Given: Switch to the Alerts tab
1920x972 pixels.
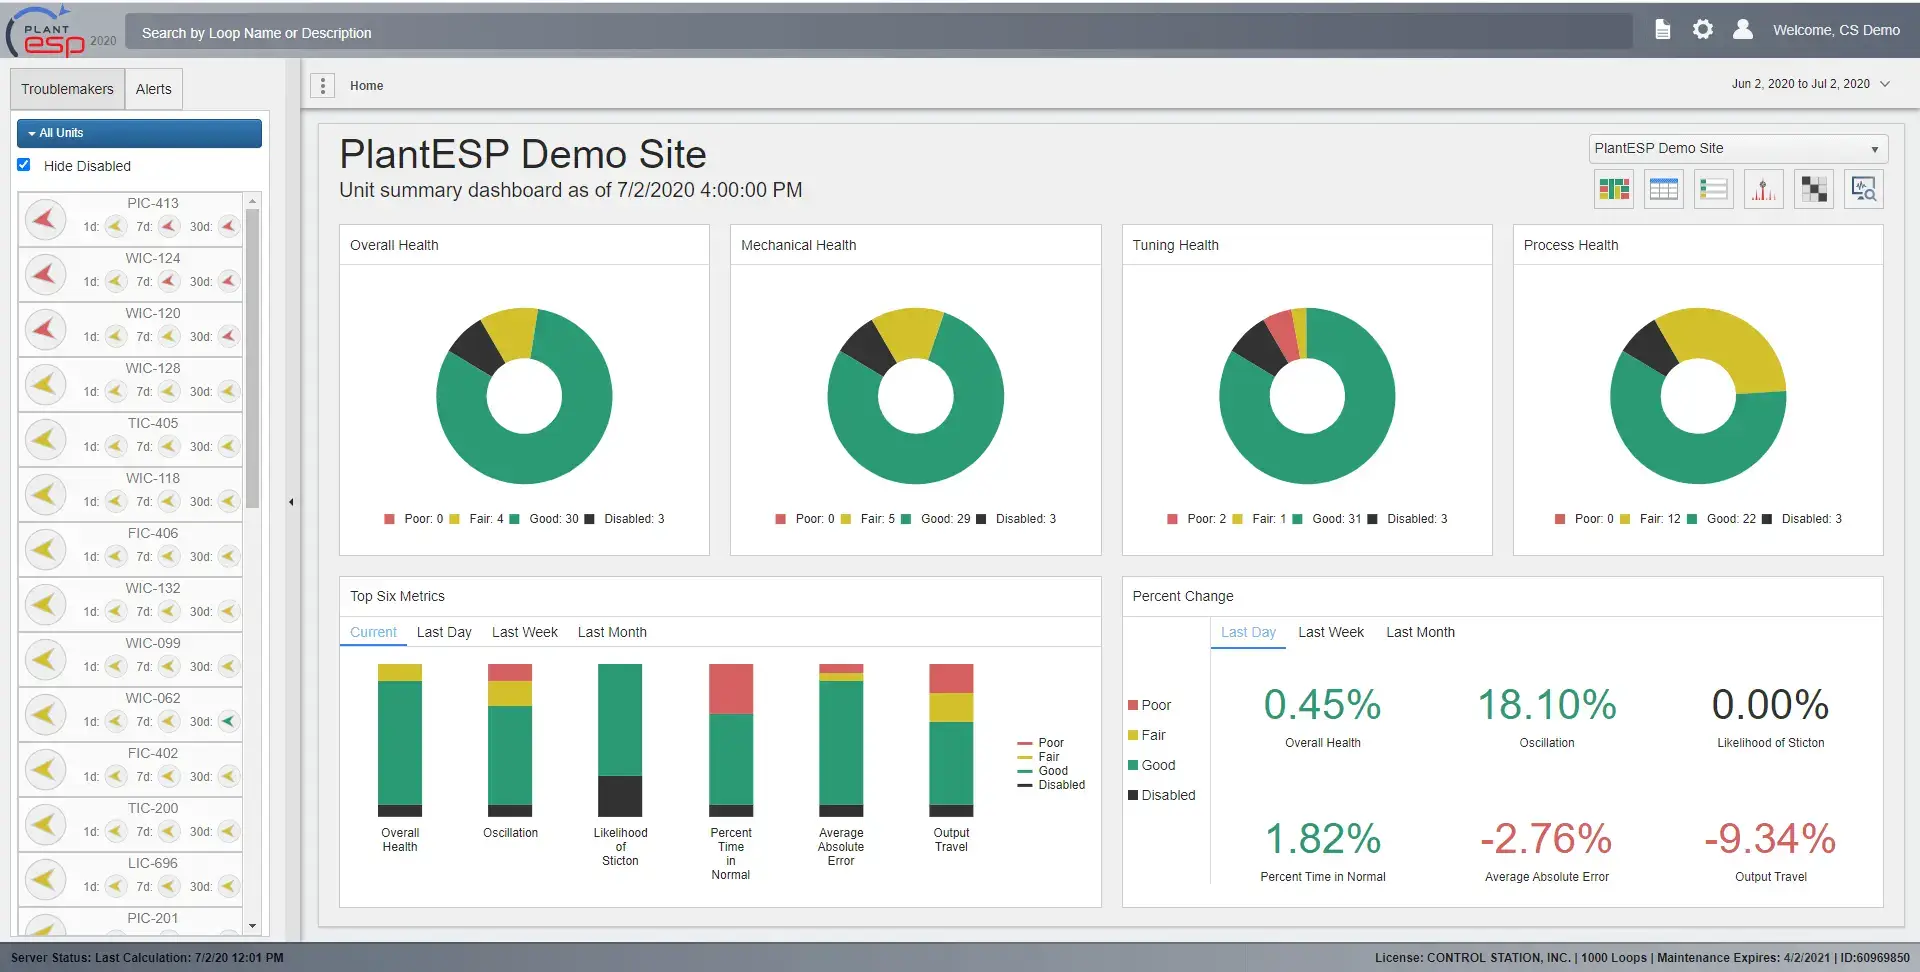Looking at the screenshot, I should 153,89.
